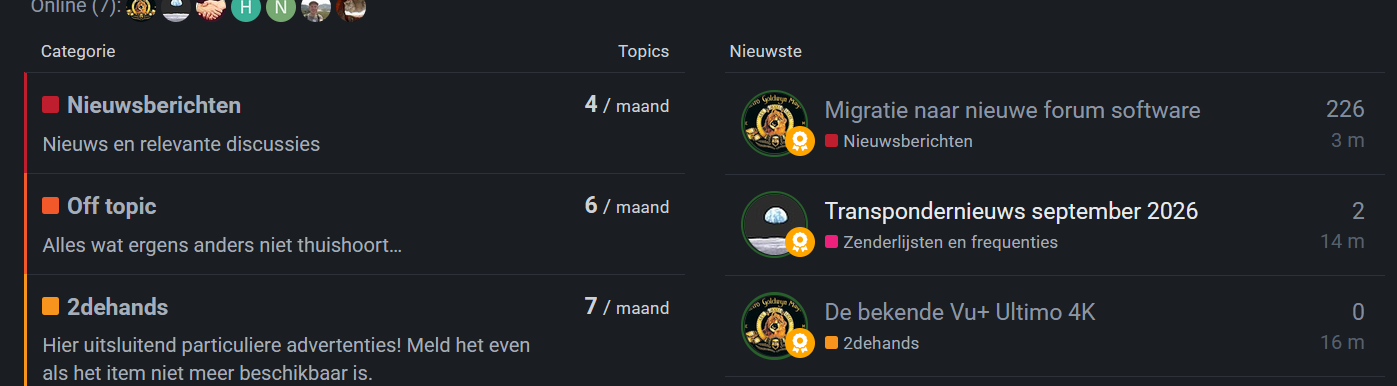Click the '14 m' activity time of Transpondernieuws

click(1342, 241)
